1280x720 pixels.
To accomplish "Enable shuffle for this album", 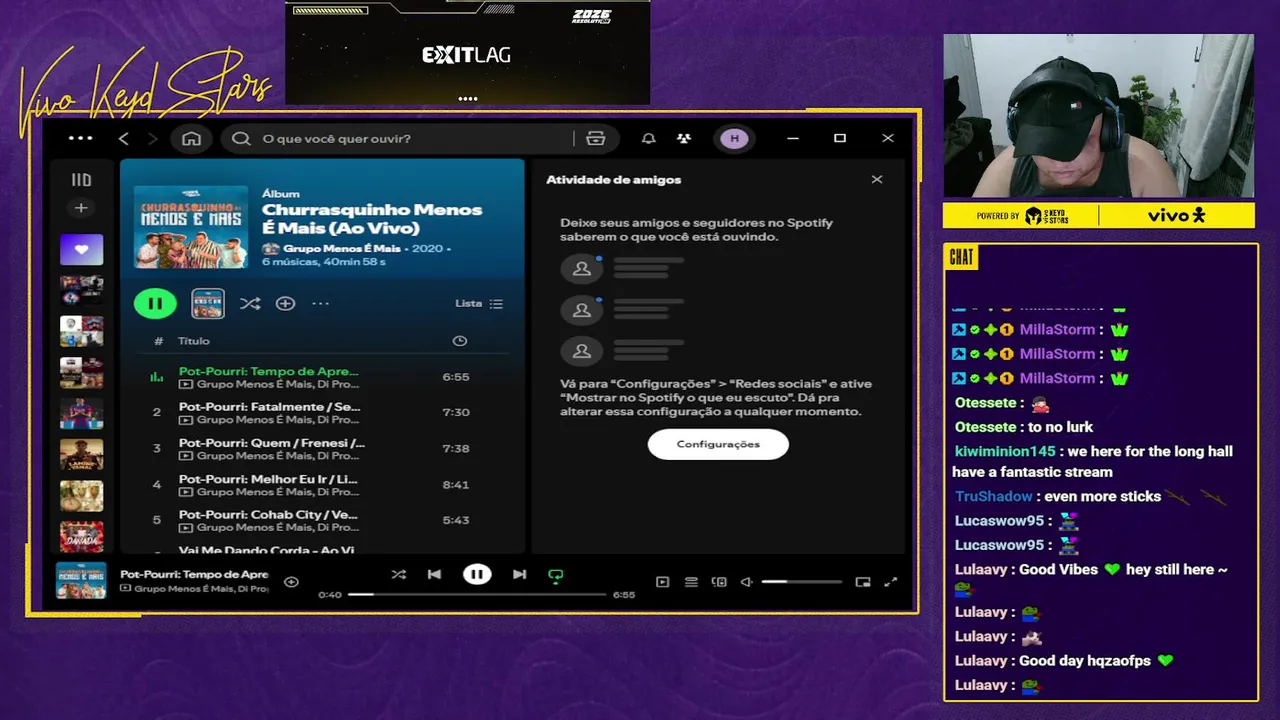I will click(x=250, y=303).
